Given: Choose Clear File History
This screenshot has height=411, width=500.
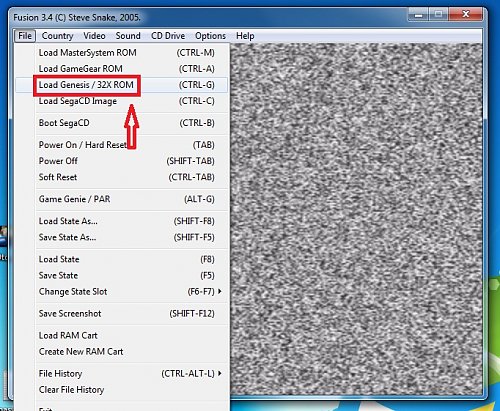Looking at the screenshot, I should click(x=122, y=390).
